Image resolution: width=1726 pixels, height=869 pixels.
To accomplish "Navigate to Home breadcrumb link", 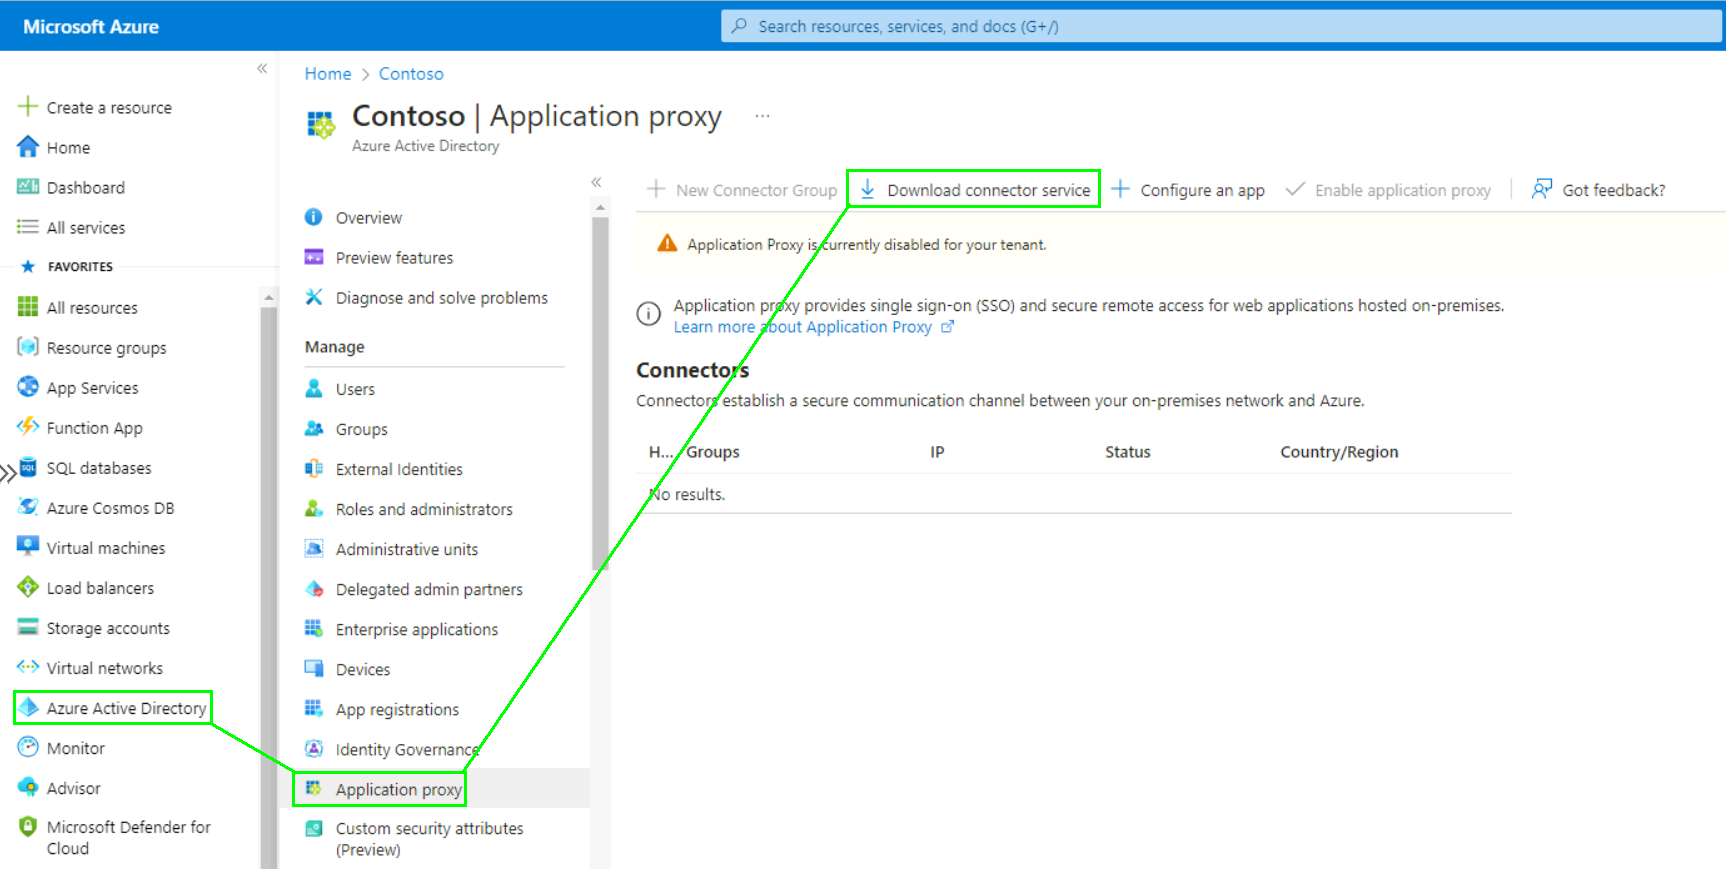I will 327,74.
